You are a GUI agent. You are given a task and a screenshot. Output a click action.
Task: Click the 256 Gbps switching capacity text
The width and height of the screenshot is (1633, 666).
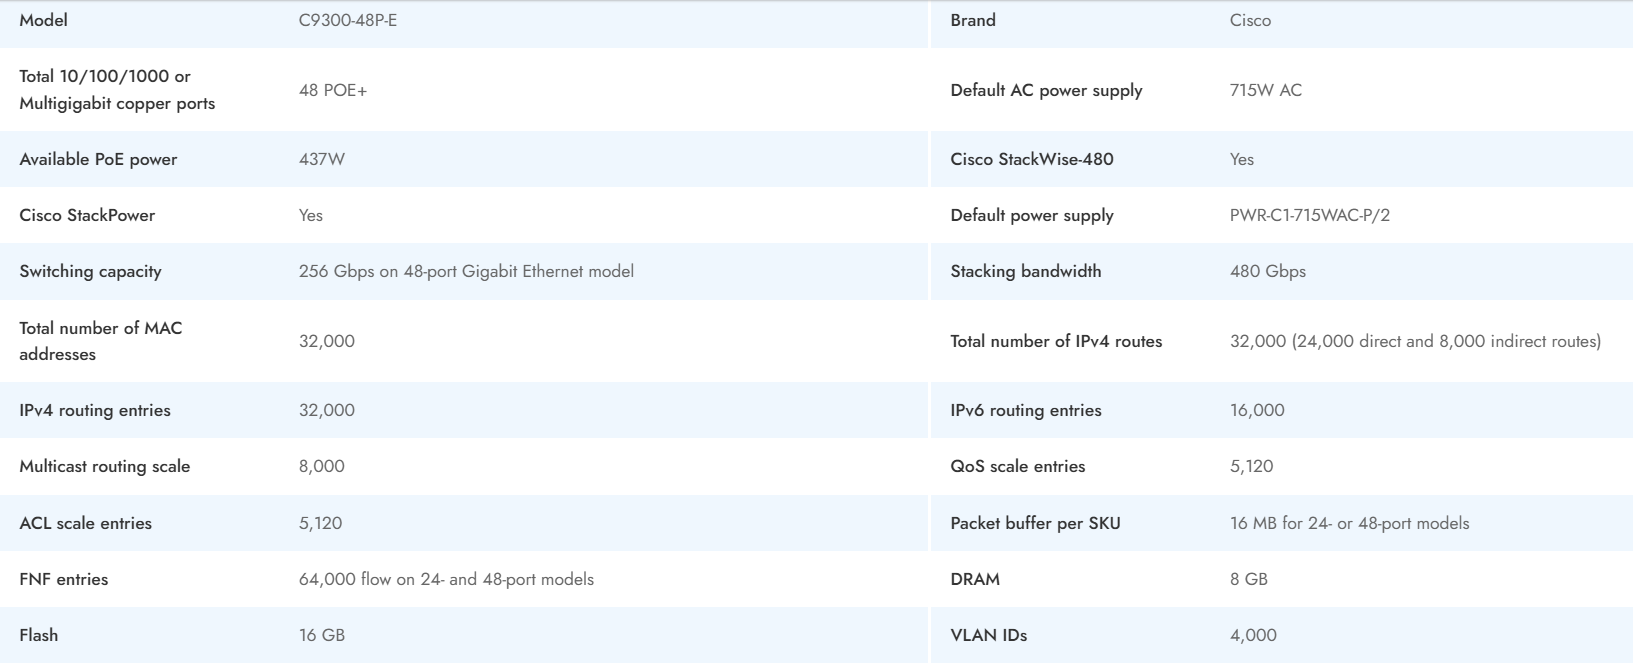pyautogui.click(x=466, y=271)
